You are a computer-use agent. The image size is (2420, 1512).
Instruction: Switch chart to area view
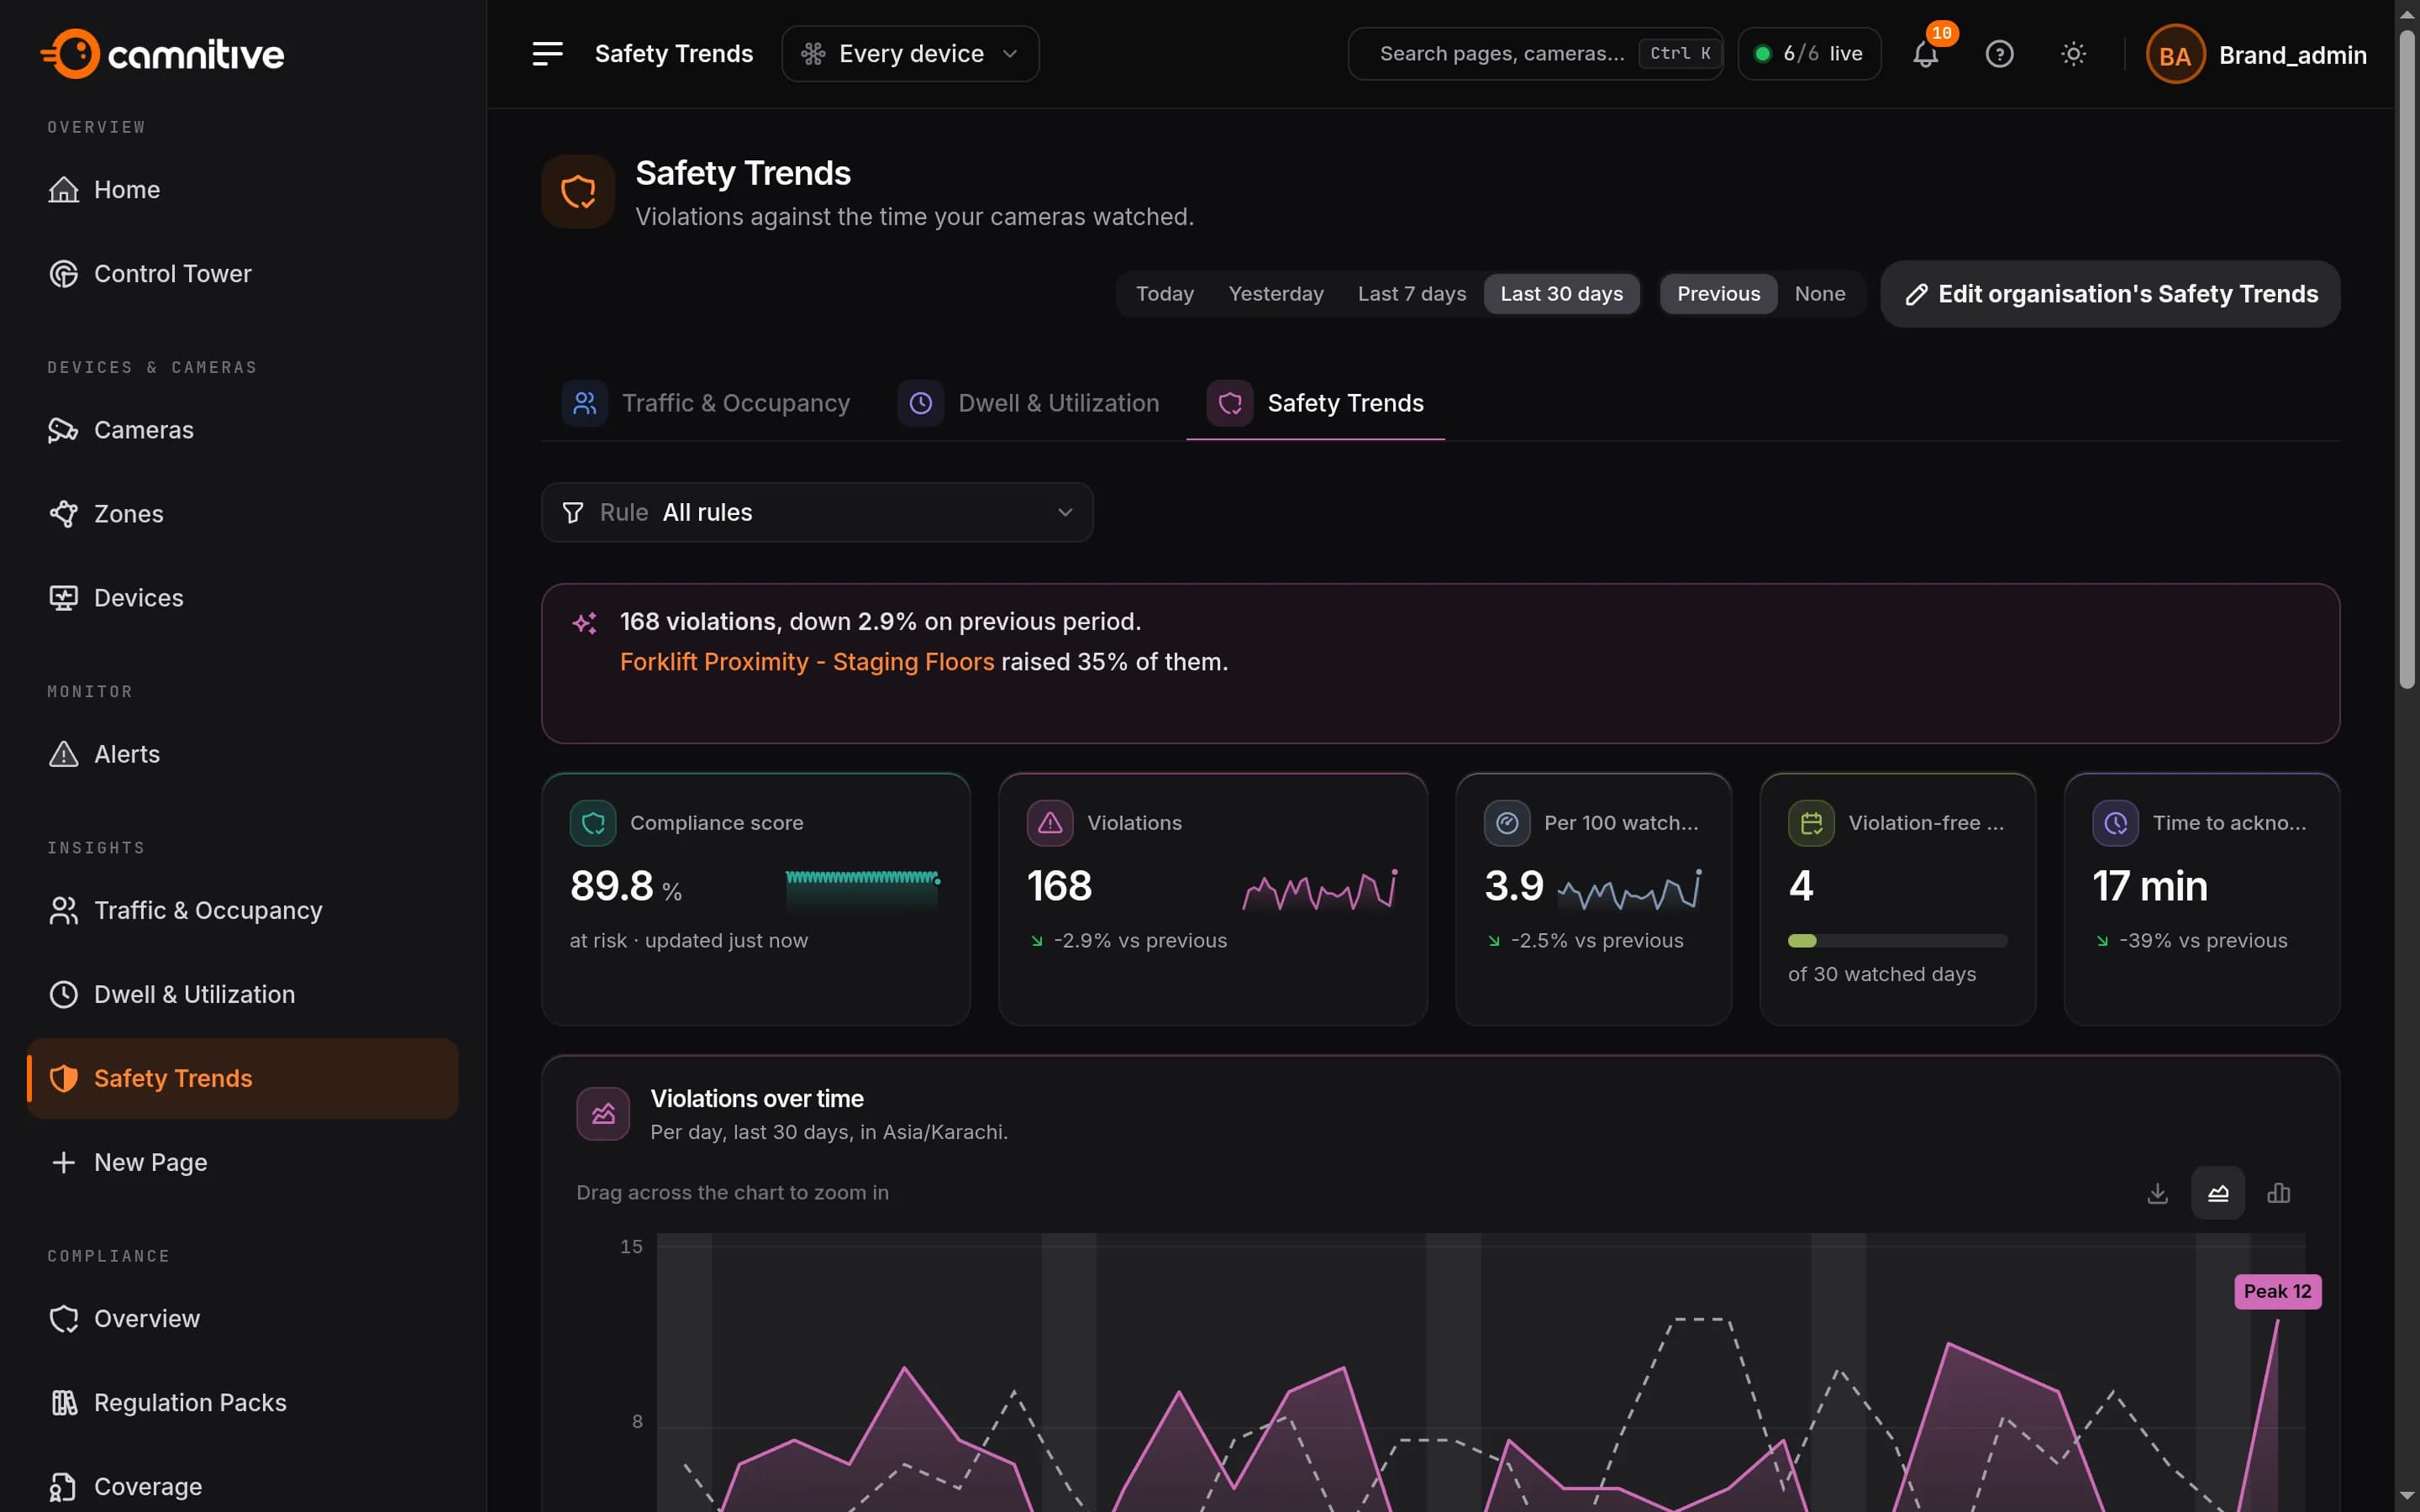coord(2217,1192)
